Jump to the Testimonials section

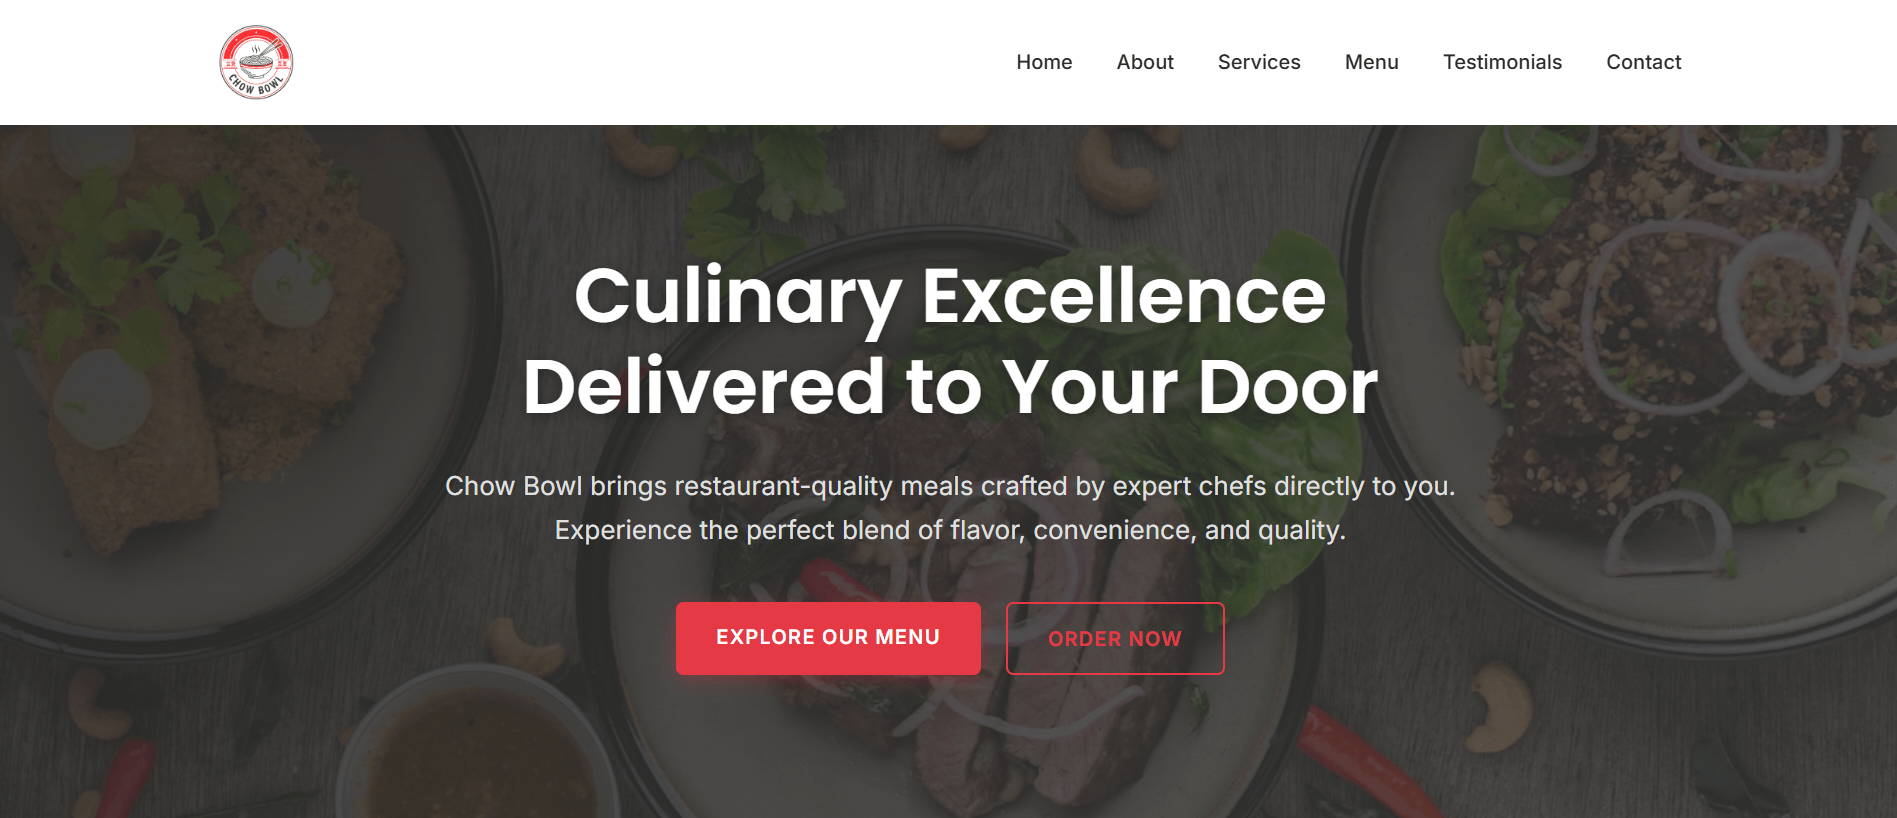pos(1502,62)
